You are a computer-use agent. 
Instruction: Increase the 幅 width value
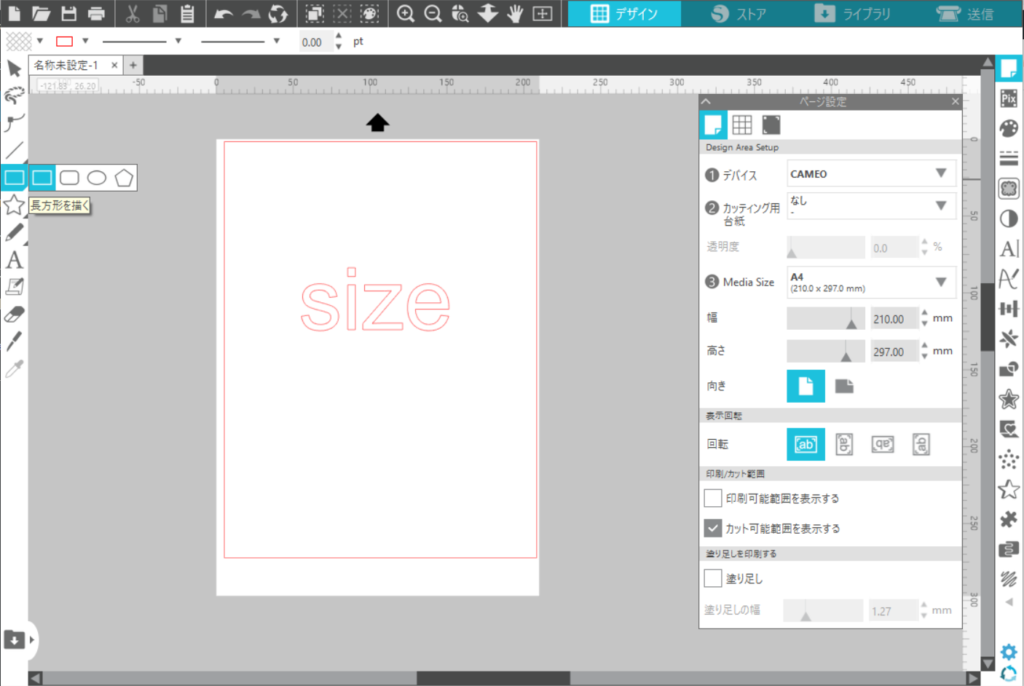coord(924,314)
